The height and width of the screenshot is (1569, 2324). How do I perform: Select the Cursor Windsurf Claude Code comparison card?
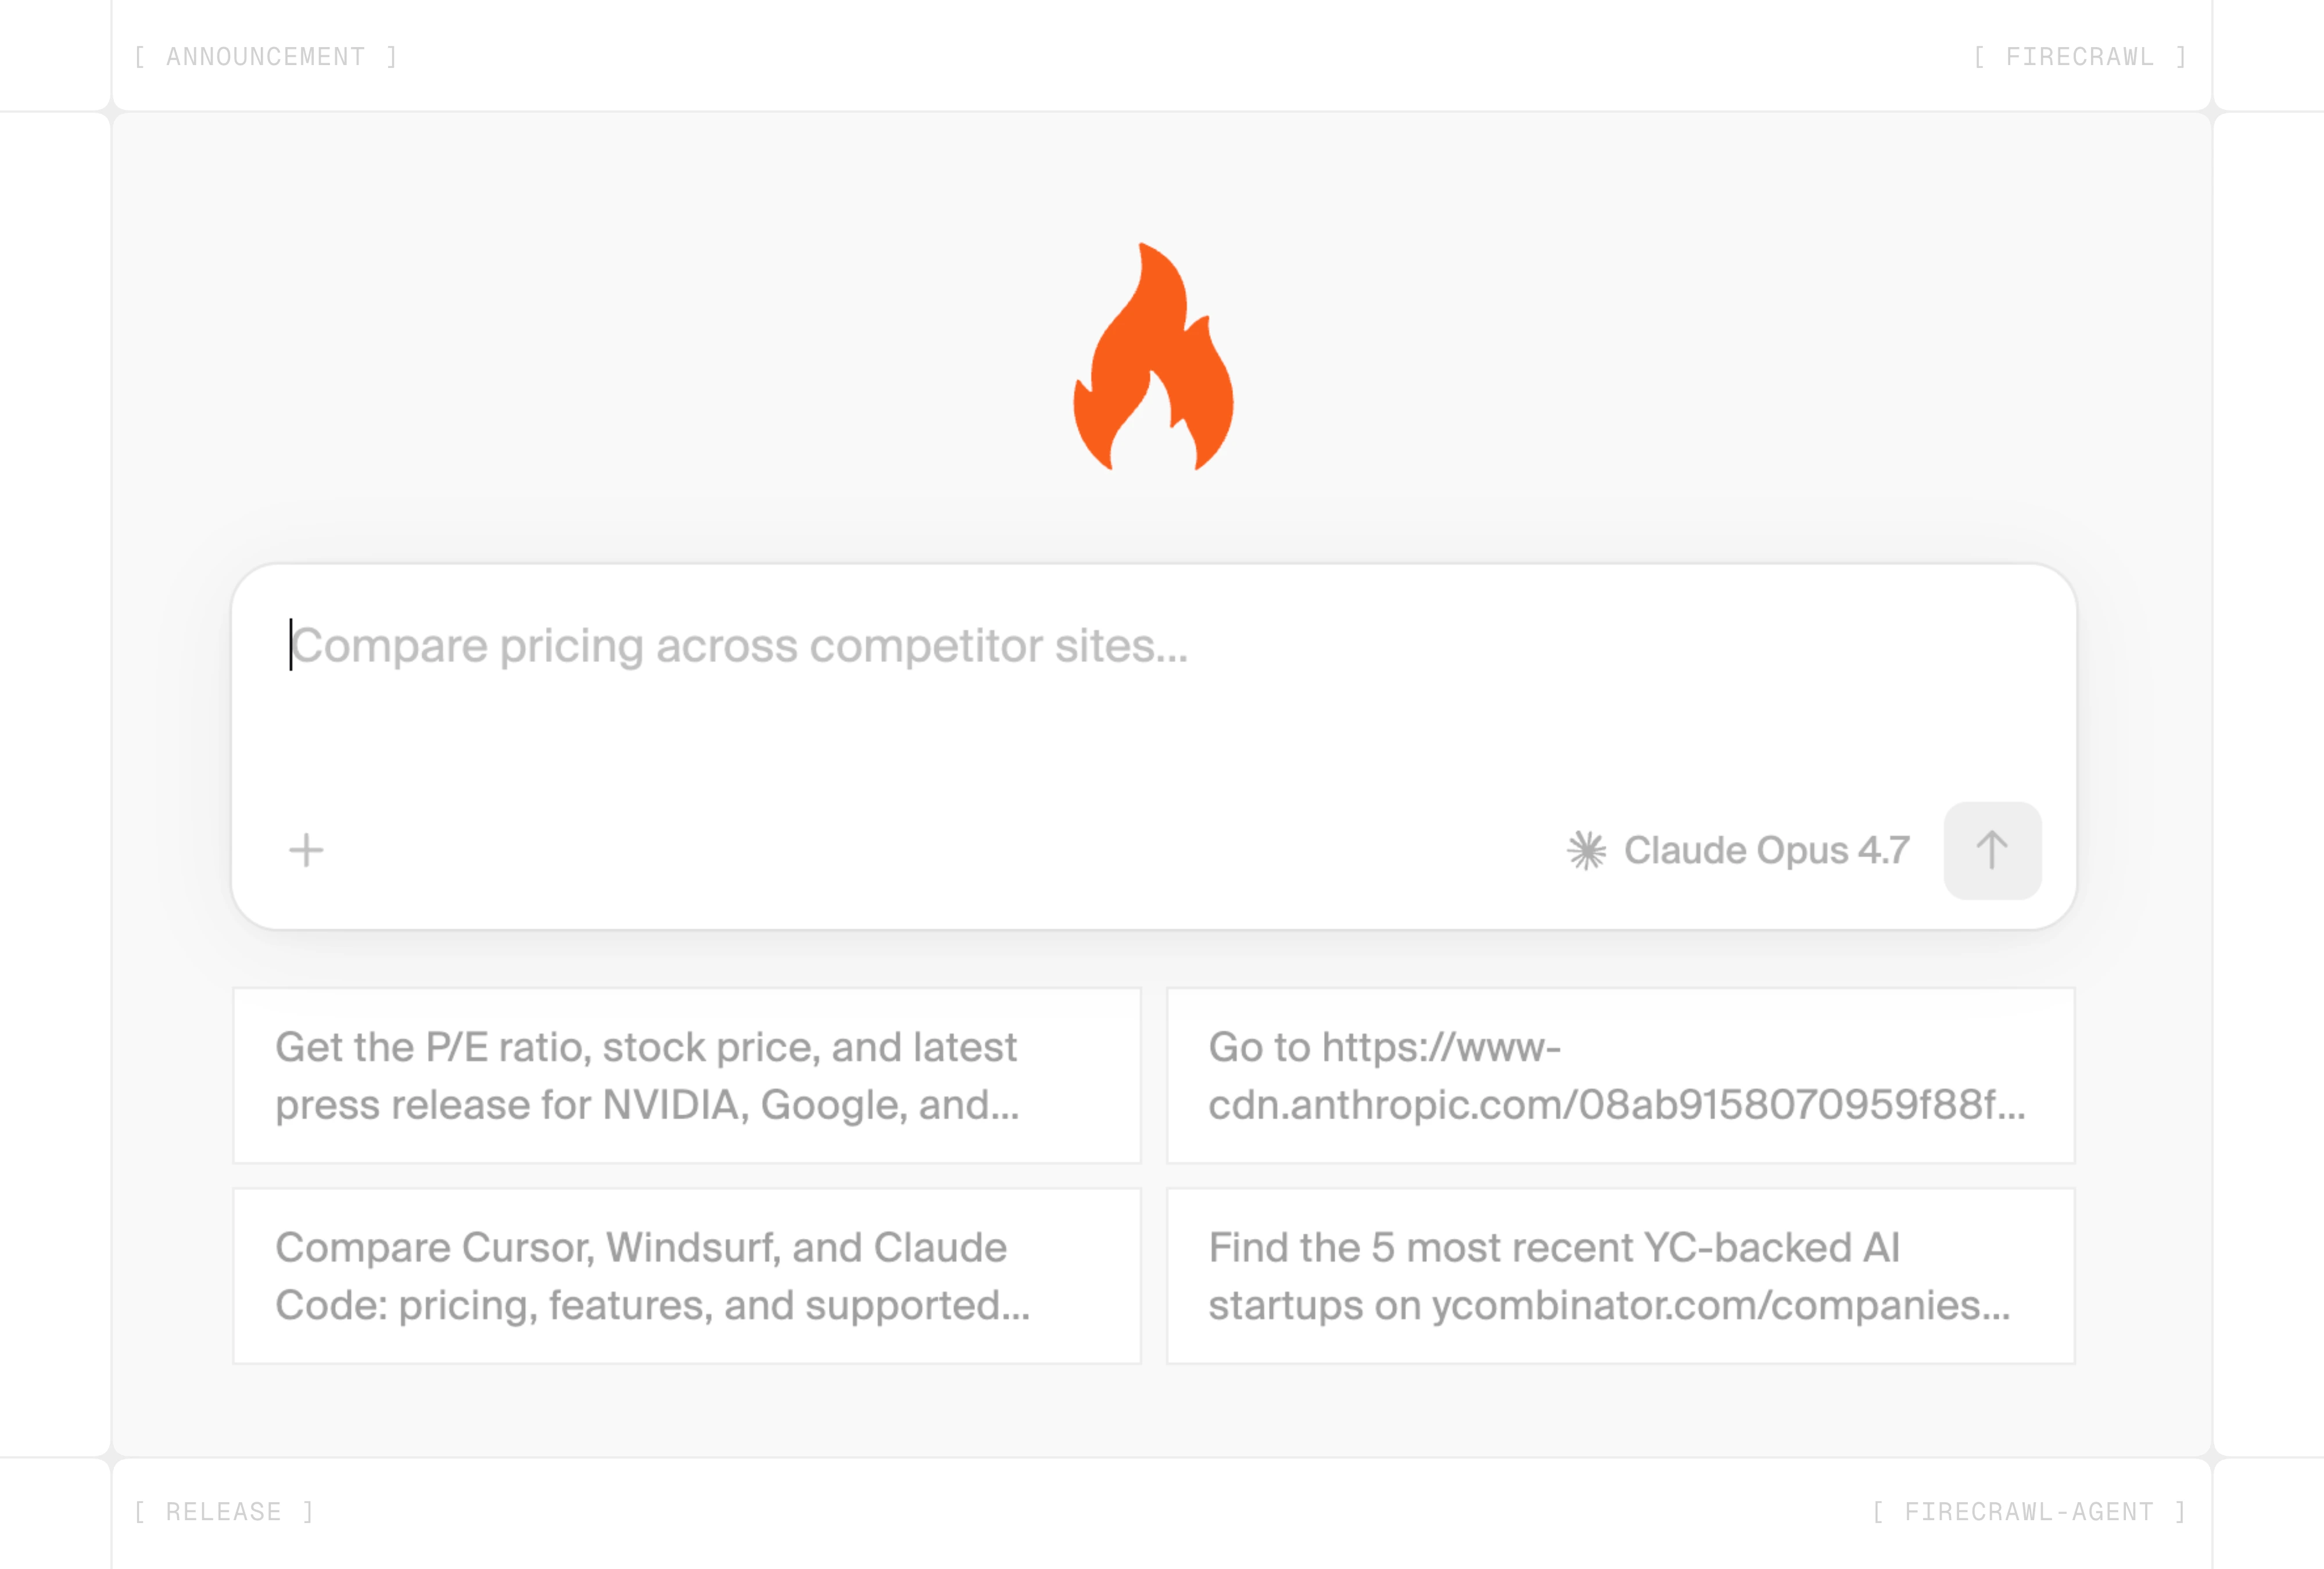click(686, 1276)
